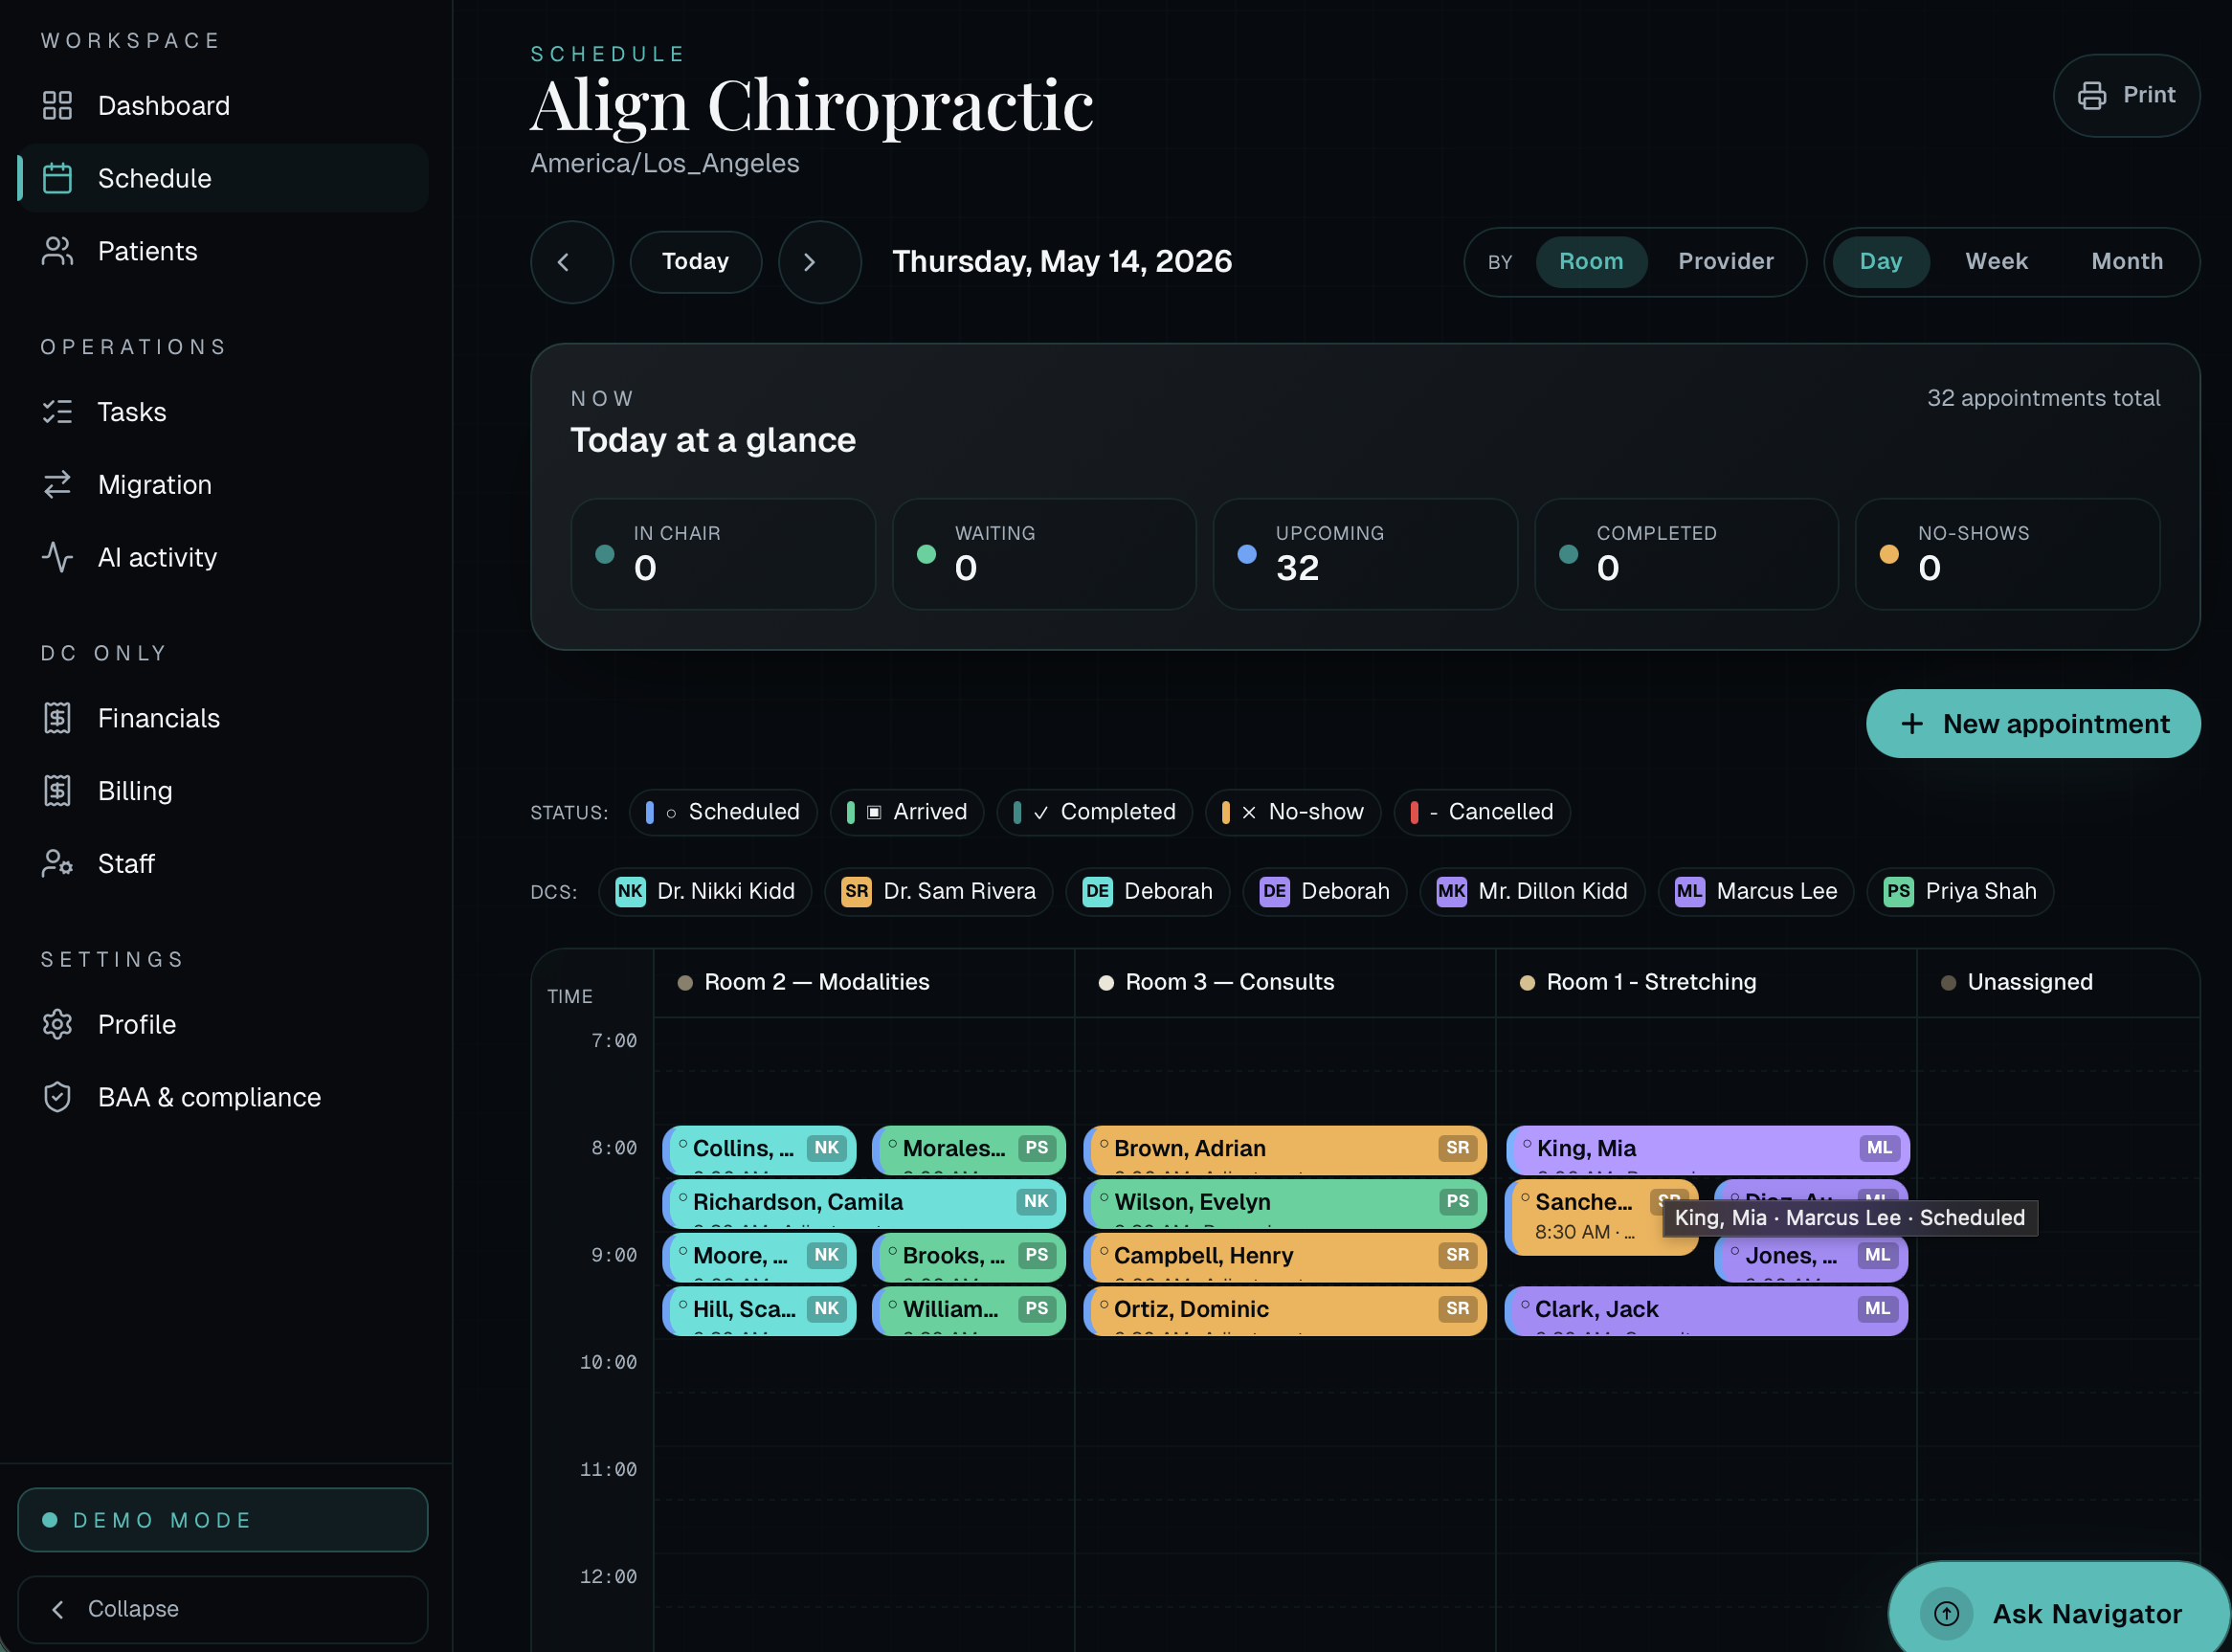Go to next day with right chevron

pyautogui.click(x=819, y=262)
